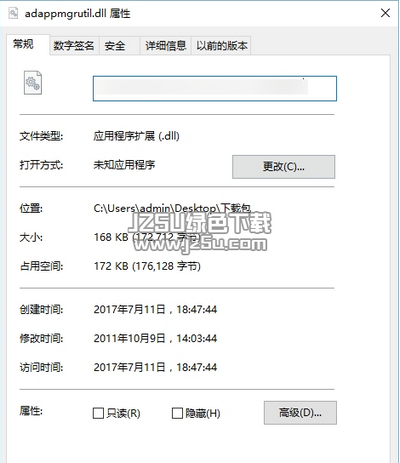Click the modified time 2011年10月9日 value
Viewport: 400px width, 463px height.
click(155, 339)
